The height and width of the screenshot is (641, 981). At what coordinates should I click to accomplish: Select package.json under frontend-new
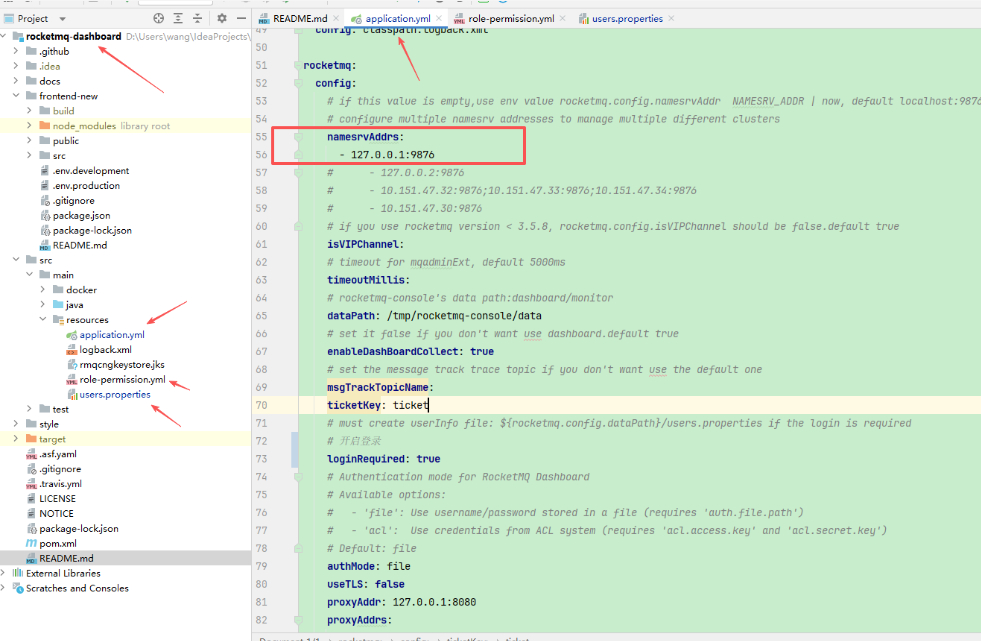point(81,215)
